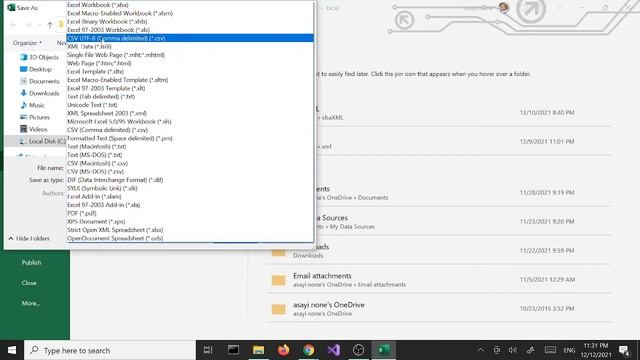
Task: Select Excel 97-2003 Workbook (*.xls)
Action: [190, 30]
